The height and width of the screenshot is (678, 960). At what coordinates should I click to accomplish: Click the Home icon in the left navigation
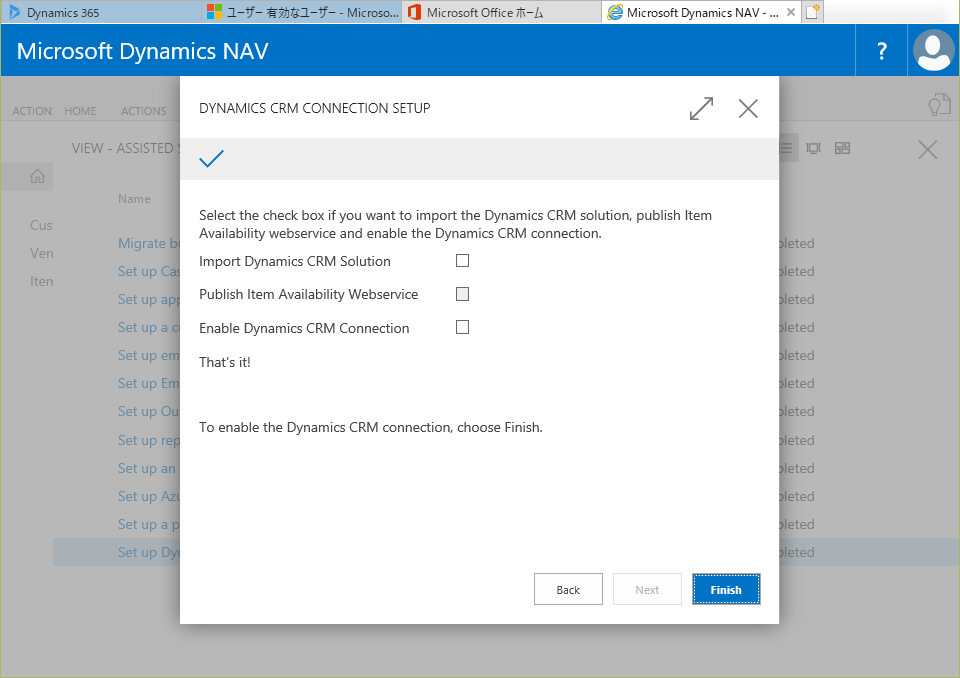click(x=38, y=177)
